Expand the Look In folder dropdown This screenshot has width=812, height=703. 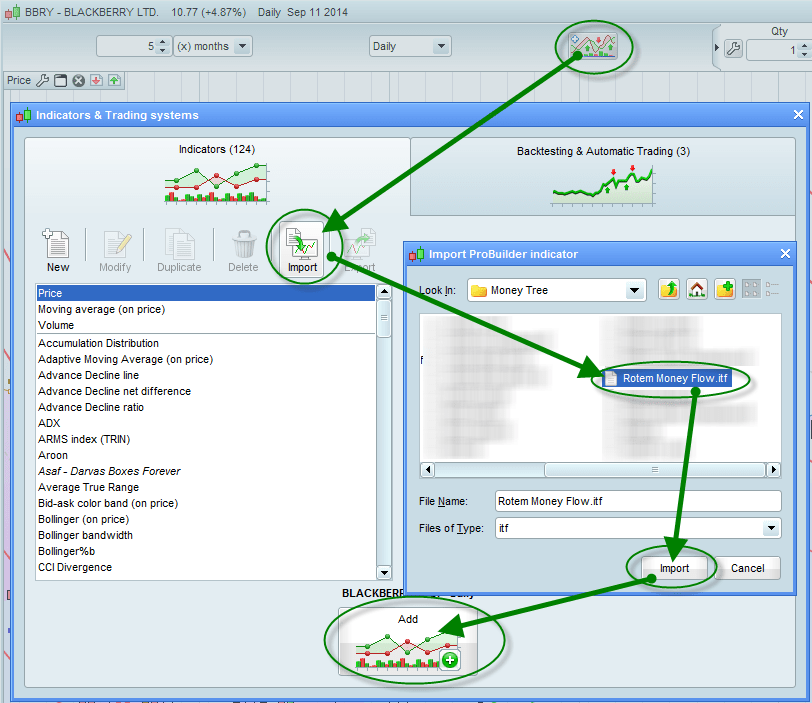634,290
